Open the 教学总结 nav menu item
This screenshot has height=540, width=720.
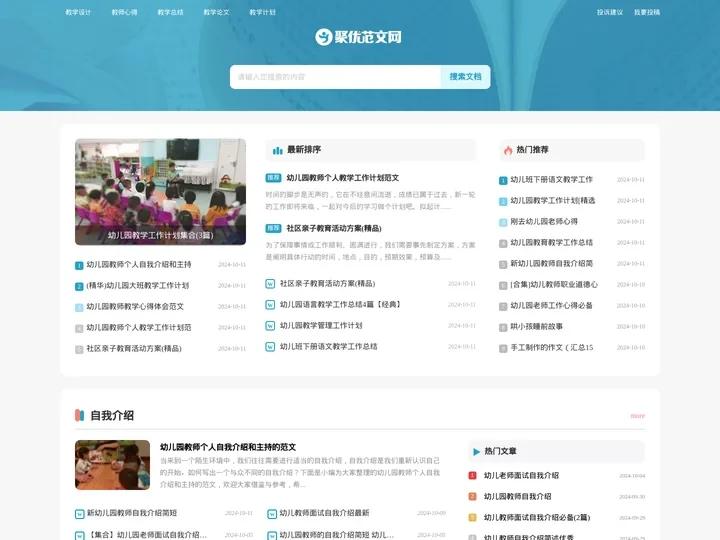click(x=170, y=12)
